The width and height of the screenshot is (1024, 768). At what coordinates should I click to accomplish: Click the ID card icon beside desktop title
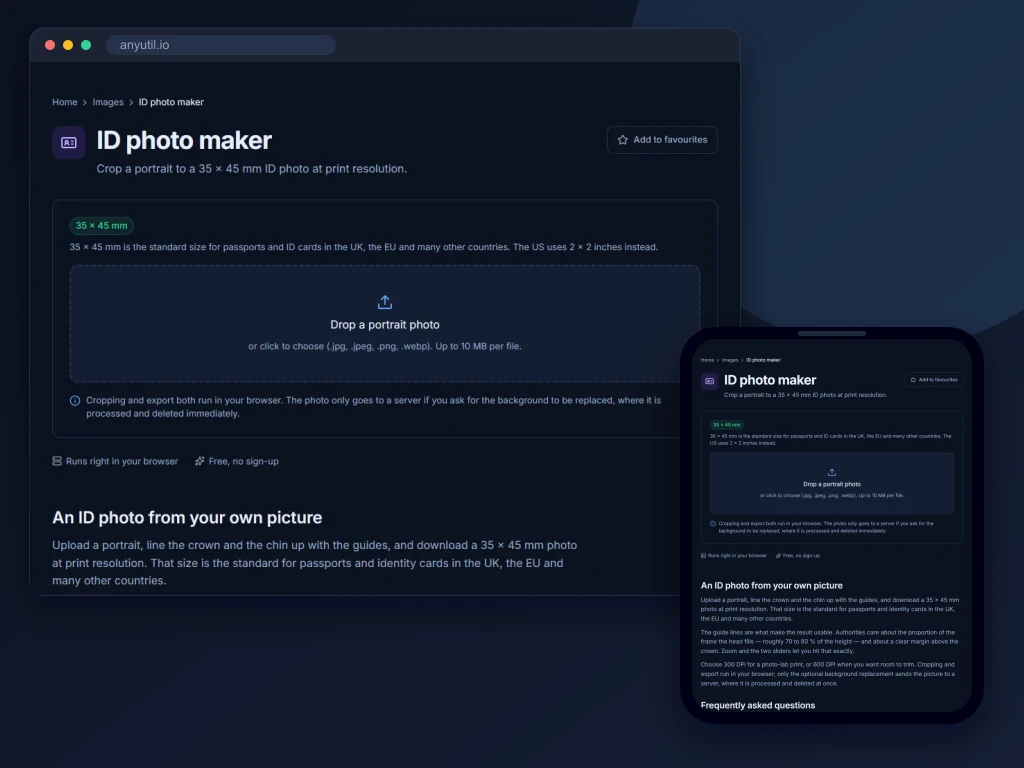[x=69, y=142]
